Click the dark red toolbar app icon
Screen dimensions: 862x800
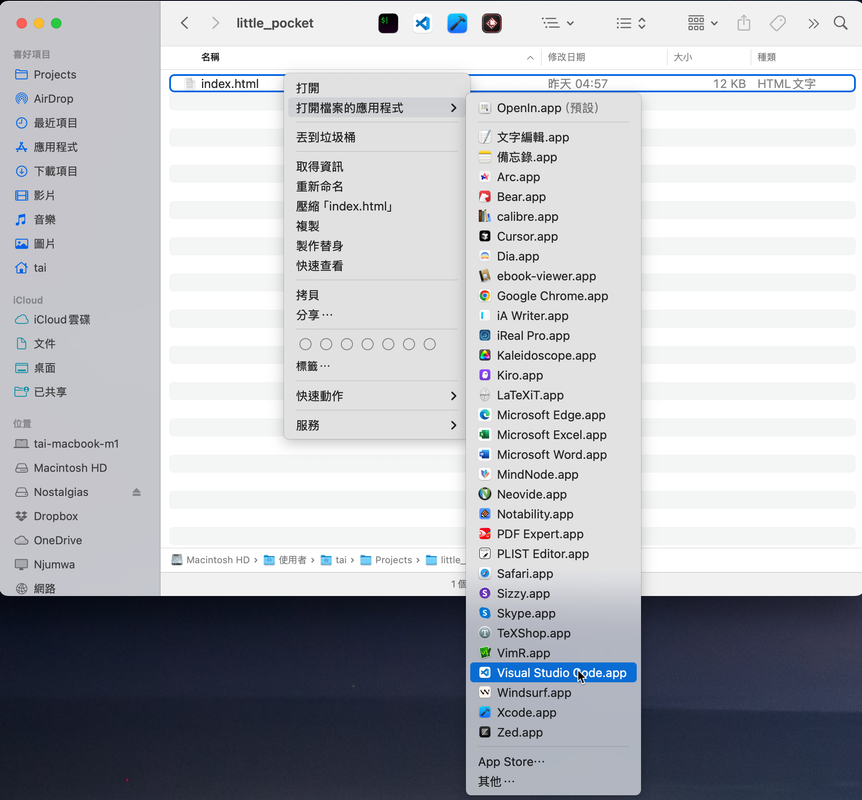[x=491, y=23]
